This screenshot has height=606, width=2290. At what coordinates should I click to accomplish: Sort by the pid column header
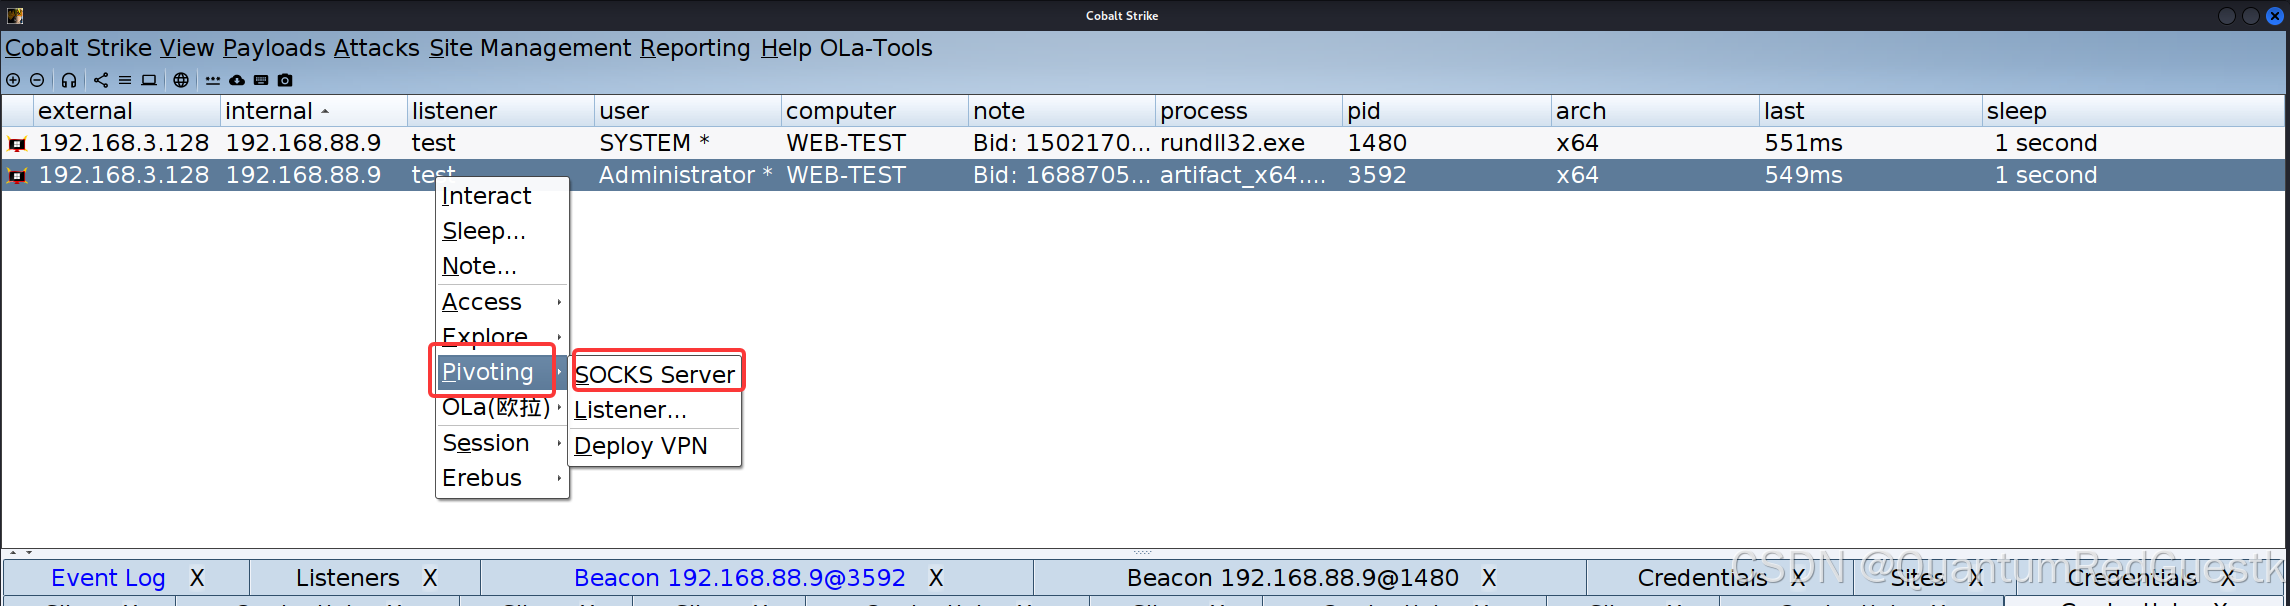pos(1446,111)
